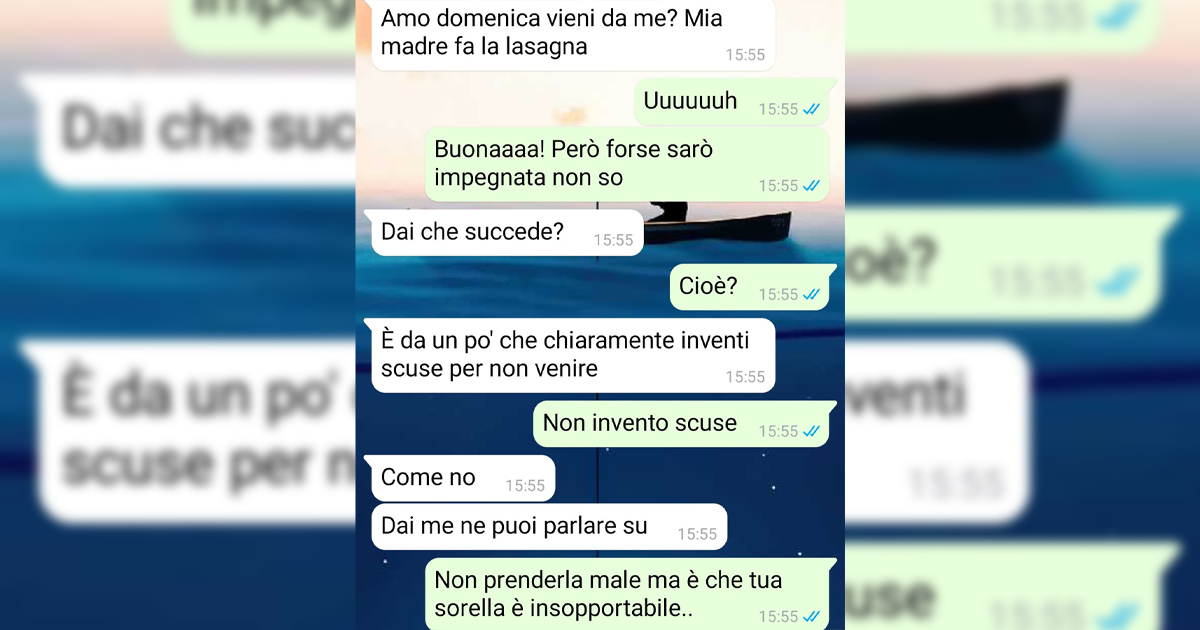1200x630 pixels.
Task: Click the read ticks on 'impegnata non so'
Action: click(x=811, y=185)
